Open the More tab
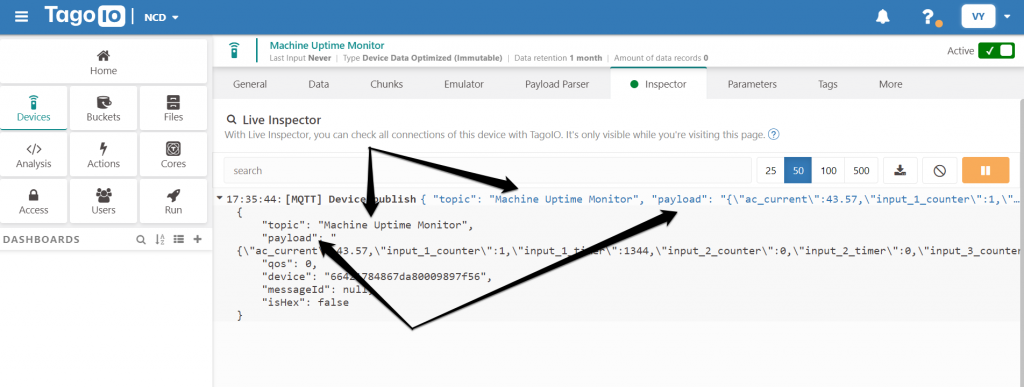Viewport: 1024px width, 387px height. coord(891,84)
